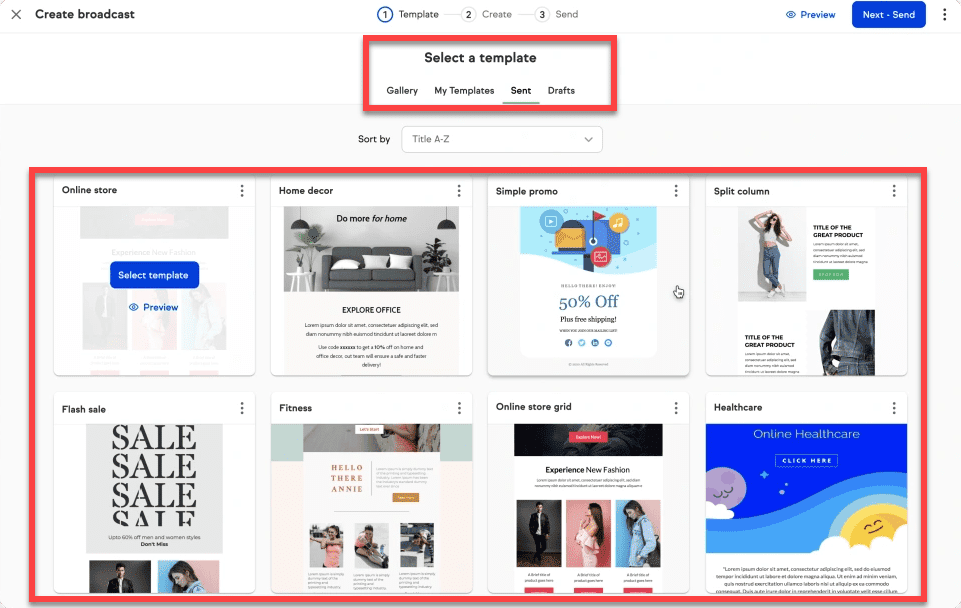Open Online store grid card options menu

pos(676,408)
